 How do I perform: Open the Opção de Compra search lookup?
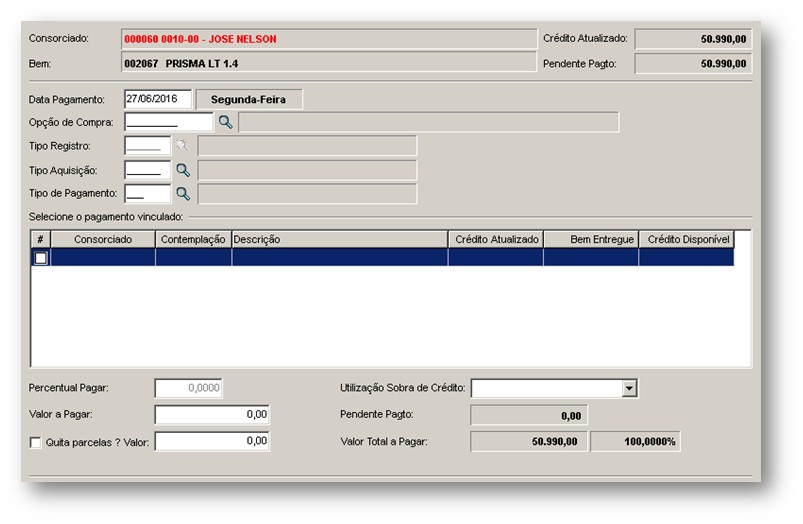225,122
